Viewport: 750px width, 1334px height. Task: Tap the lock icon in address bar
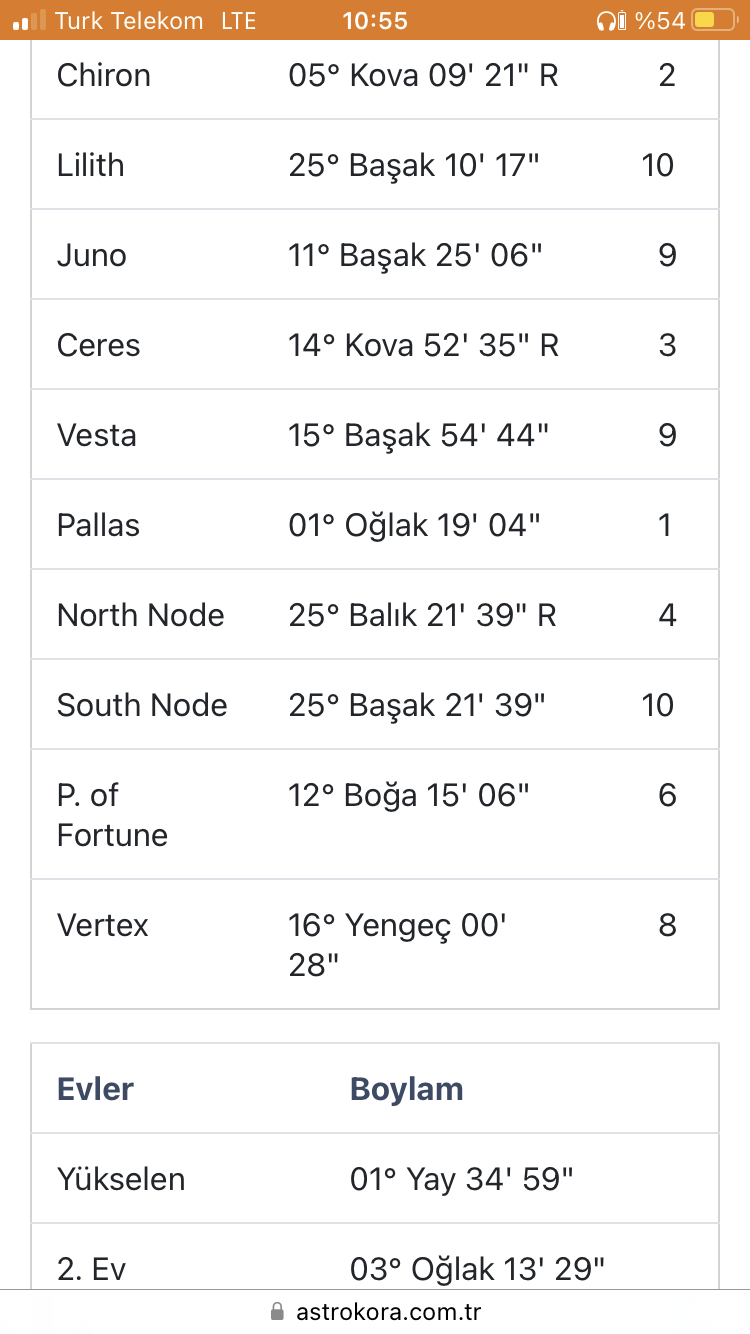(x=277, y=1311)
